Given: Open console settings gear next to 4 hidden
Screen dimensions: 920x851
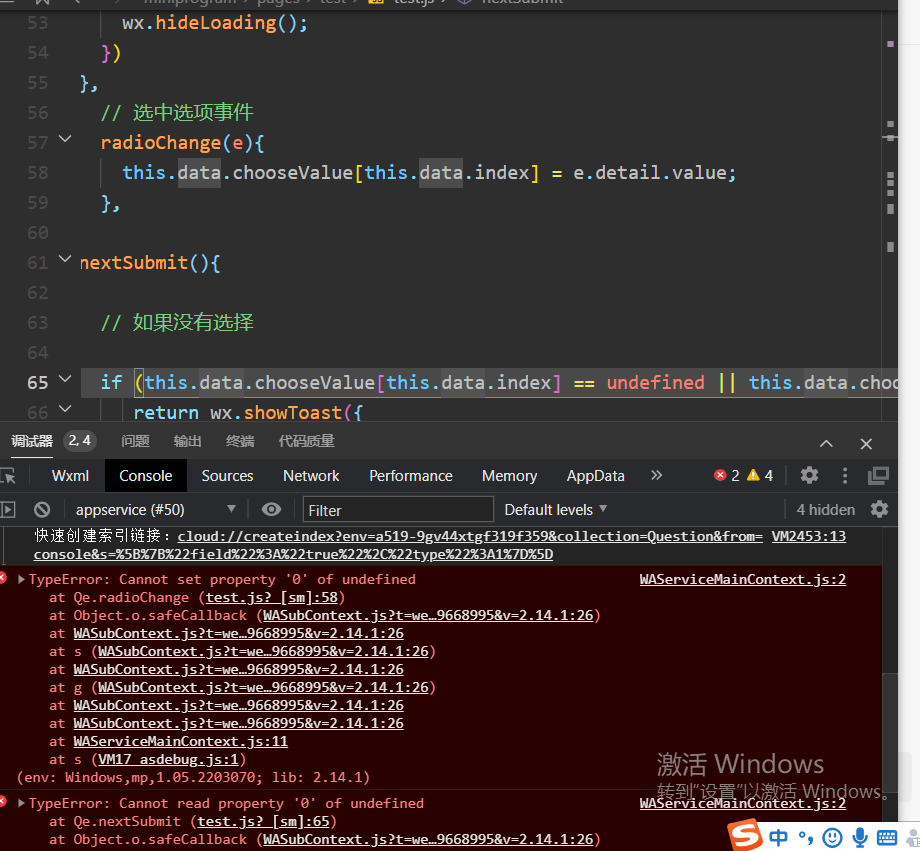Looking at the screenshot, I should click(879, 509).
